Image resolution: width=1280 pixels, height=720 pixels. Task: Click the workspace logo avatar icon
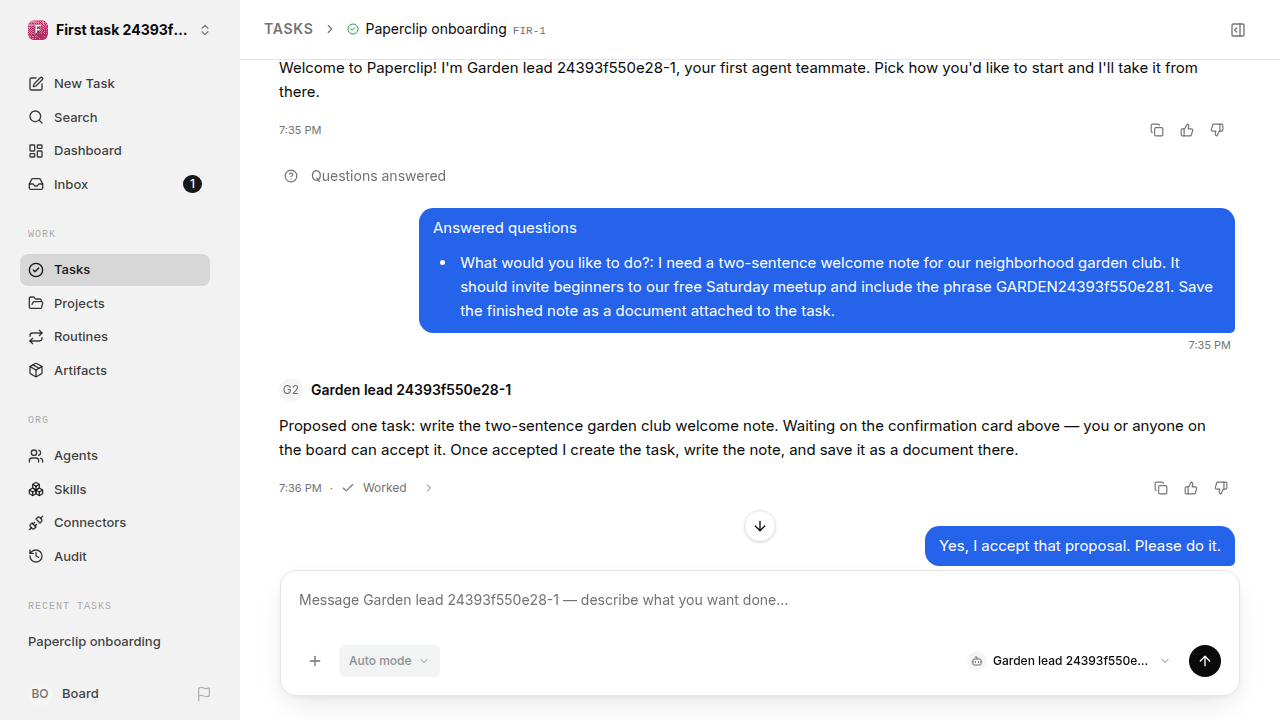coord(38,30)
